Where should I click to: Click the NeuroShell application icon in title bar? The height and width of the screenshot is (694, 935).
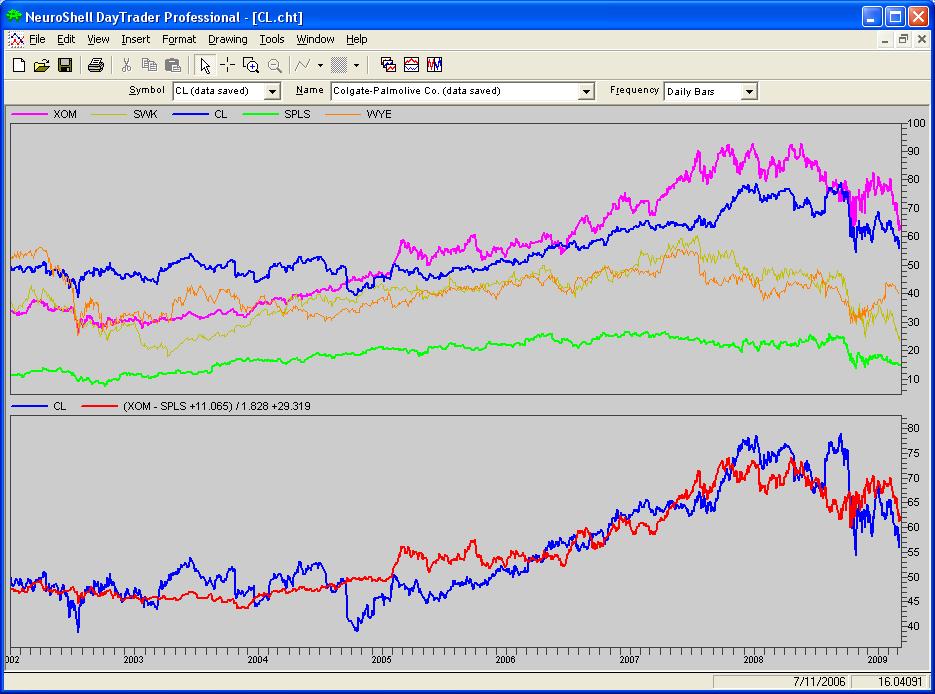14,16
